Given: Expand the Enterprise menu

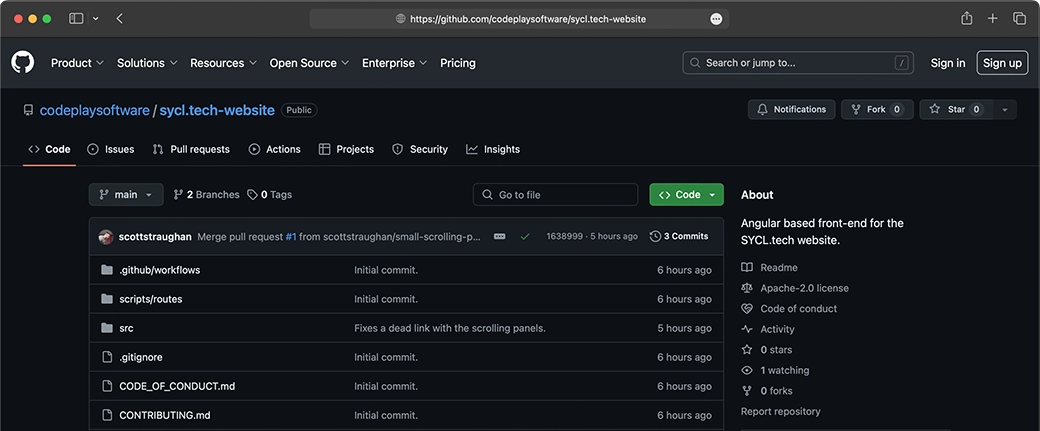Looking at the screenshot, I should [395, 63].
